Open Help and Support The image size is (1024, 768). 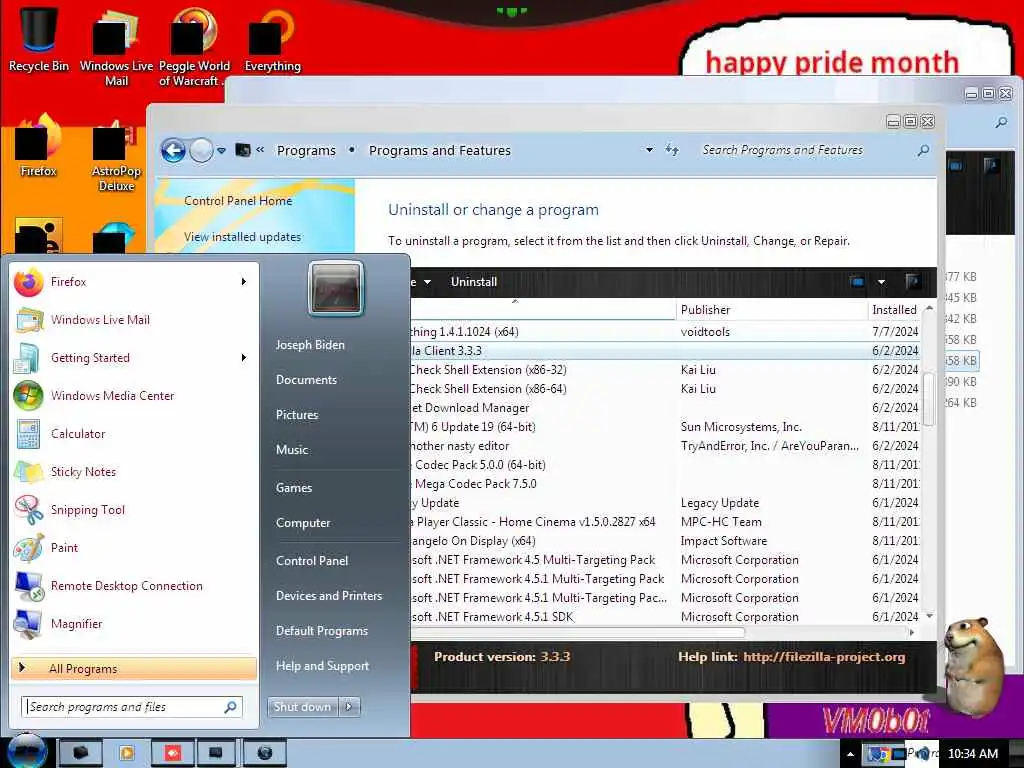pos(323,666)
